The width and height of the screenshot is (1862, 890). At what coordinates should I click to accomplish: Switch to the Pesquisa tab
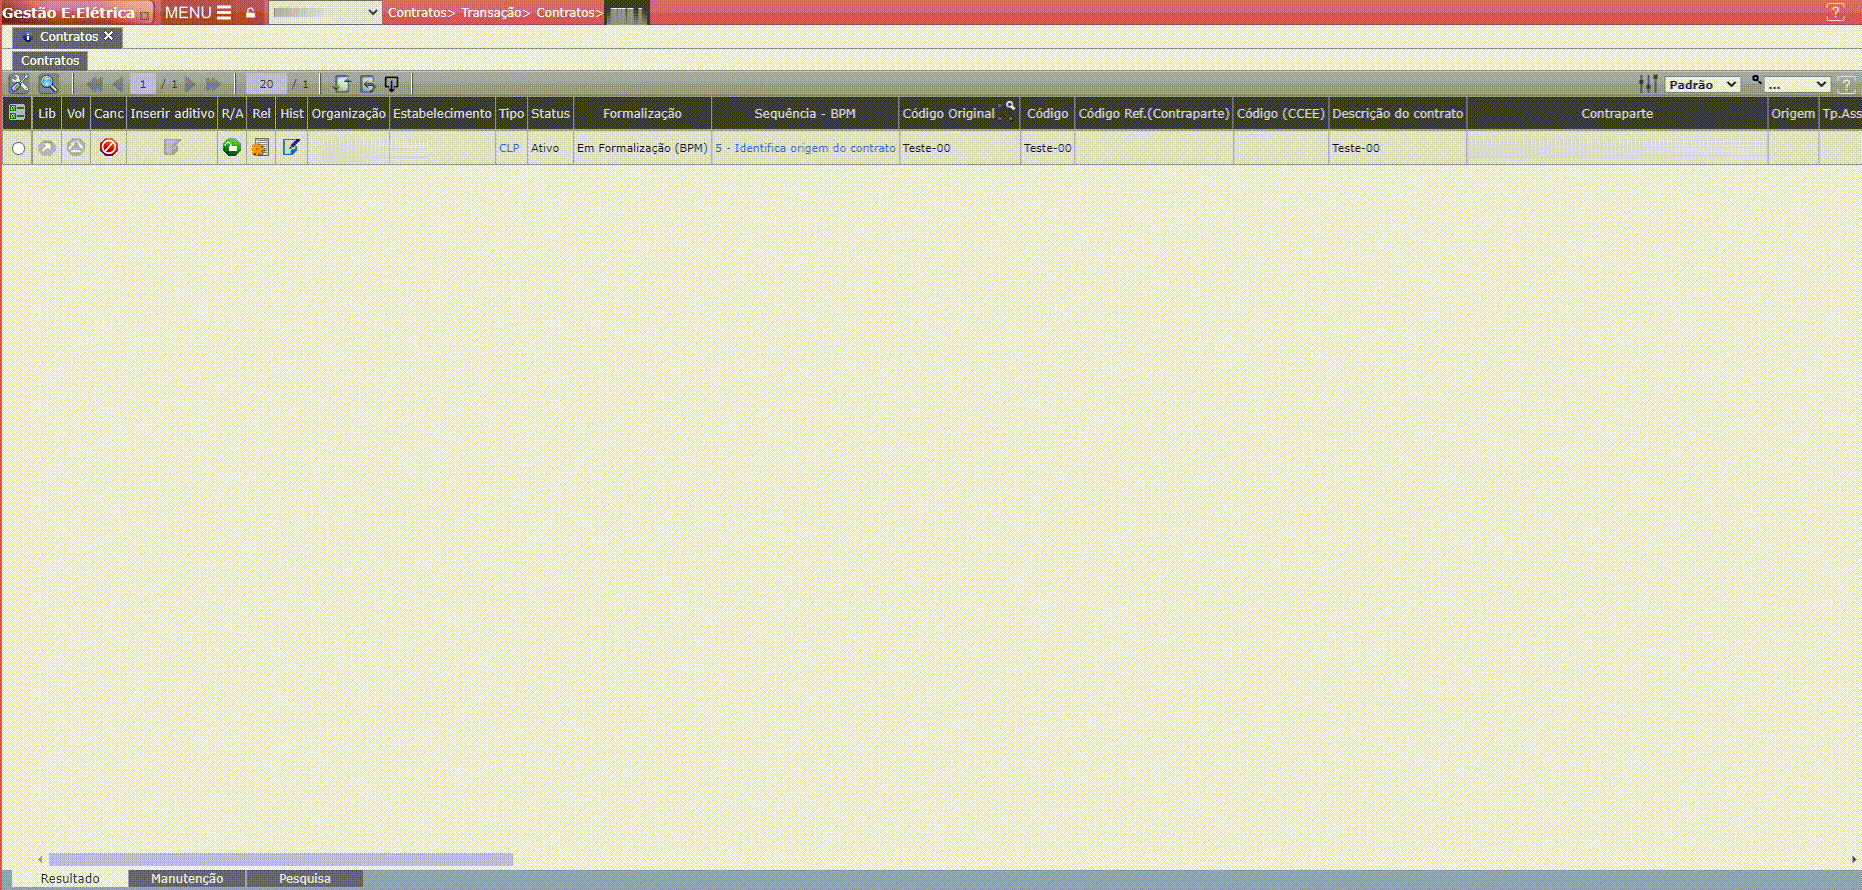(x=305, y=879)
